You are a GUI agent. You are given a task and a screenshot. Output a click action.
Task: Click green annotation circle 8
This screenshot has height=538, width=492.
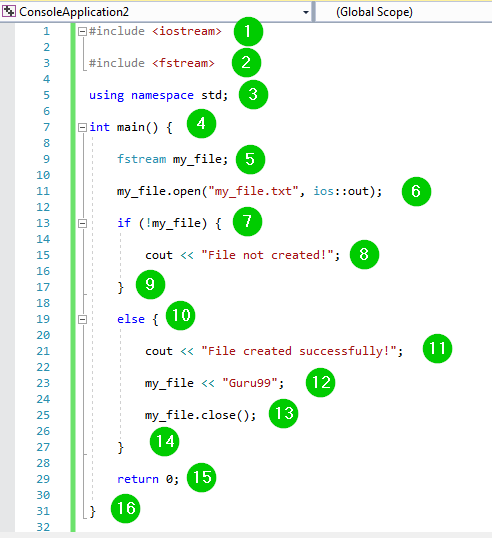(364, 255)
